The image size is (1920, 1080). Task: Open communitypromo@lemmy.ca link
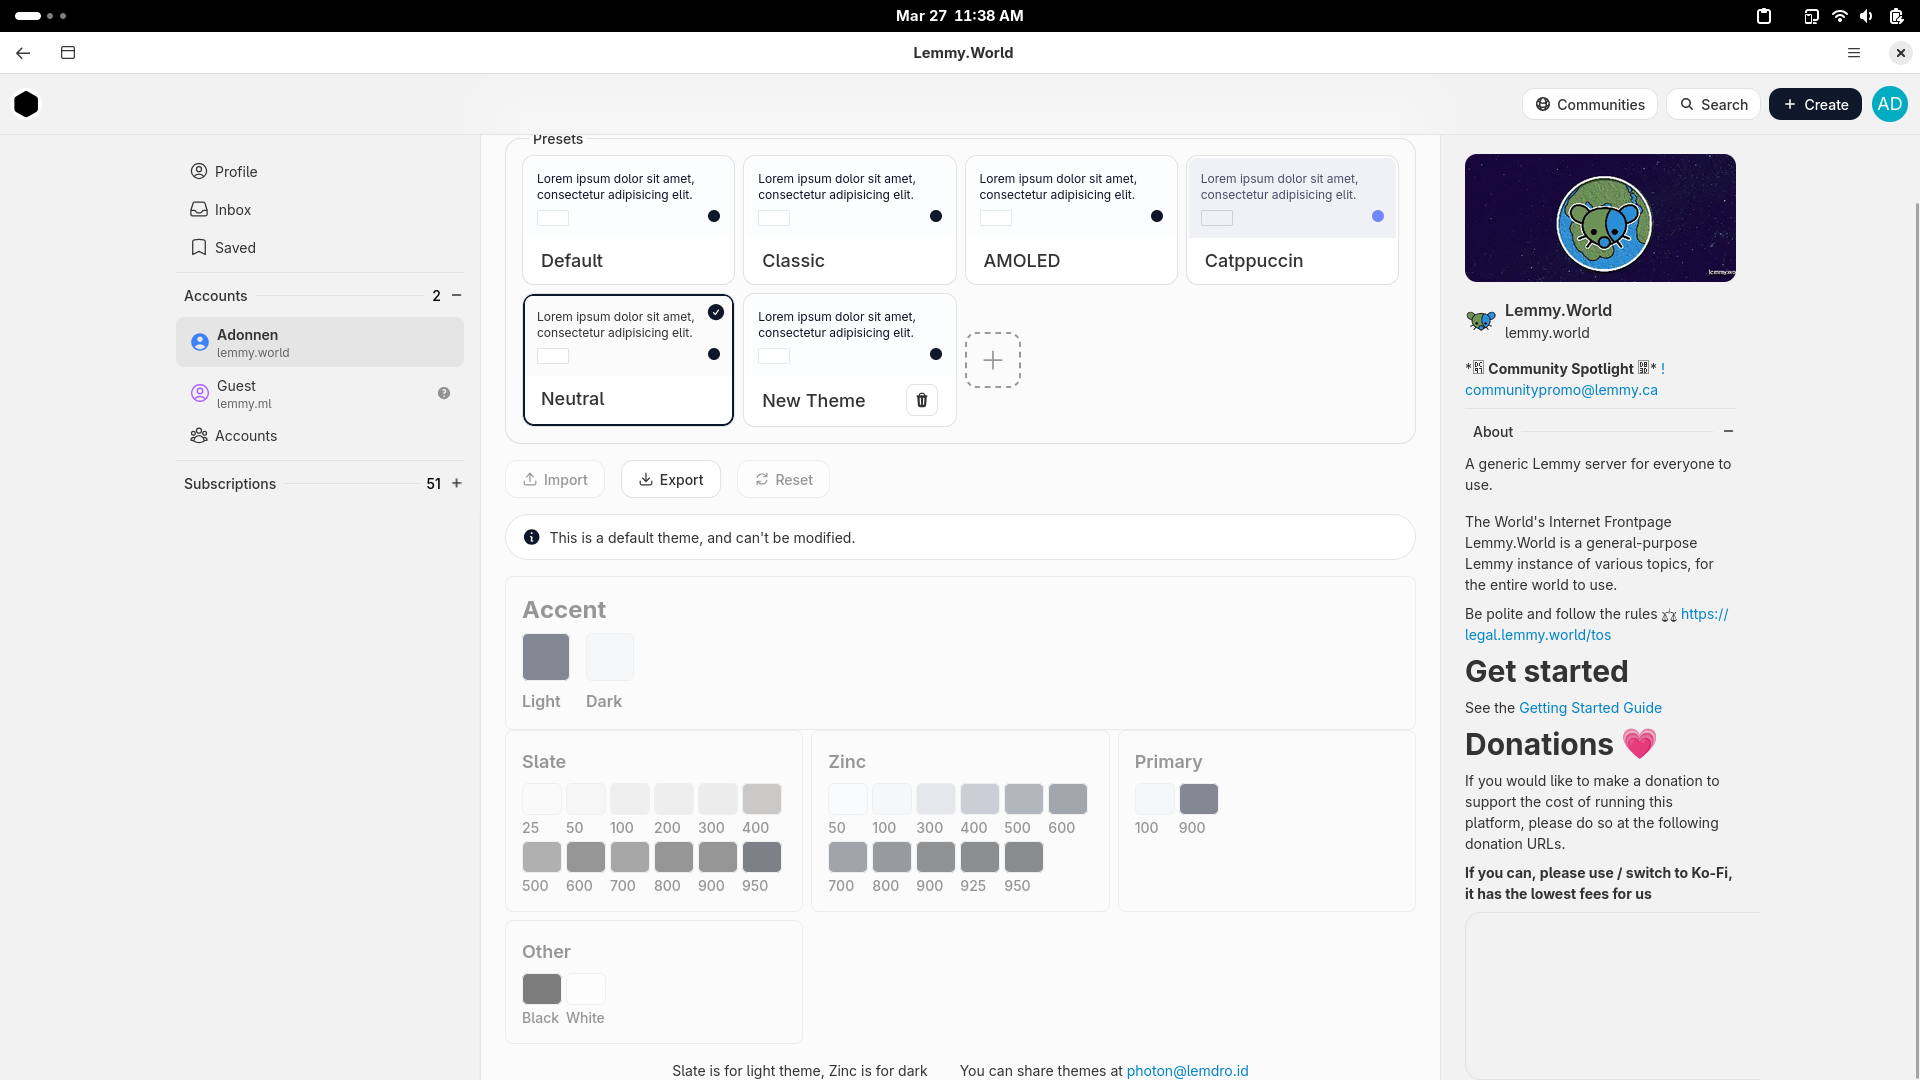coord(1561,390)
